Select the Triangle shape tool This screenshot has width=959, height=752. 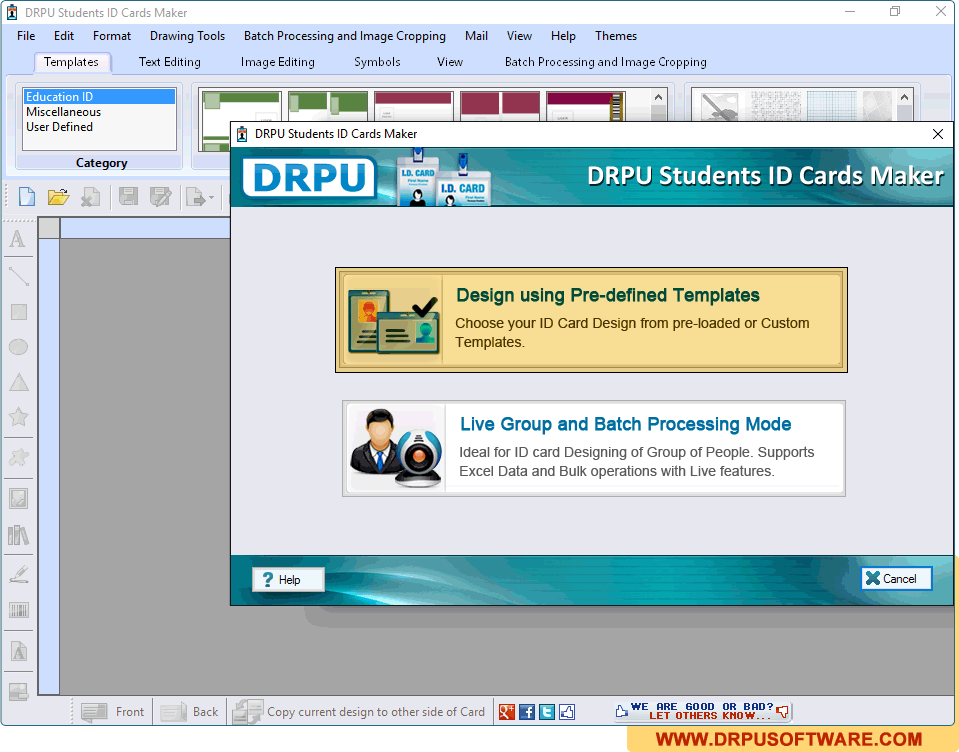(19, 382)
